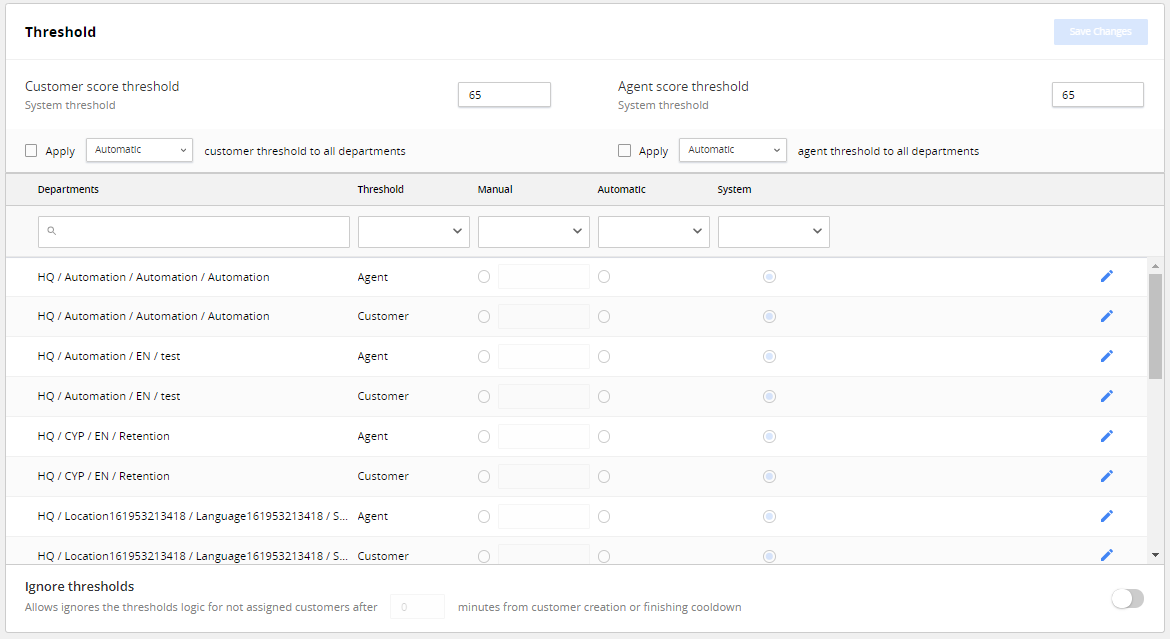
Task: Turn on the Ignore thresholds toggle
Action: click(1127, 598)
